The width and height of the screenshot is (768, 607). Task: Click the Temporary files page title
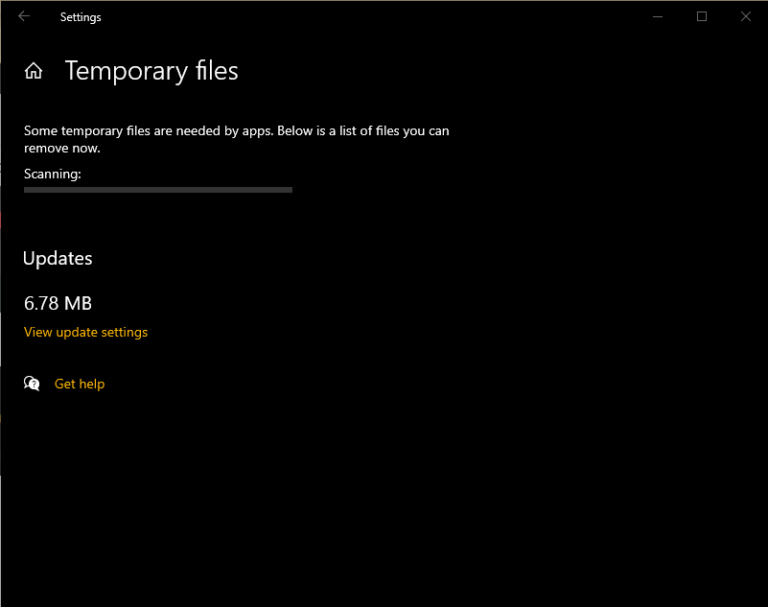(152, 72)
